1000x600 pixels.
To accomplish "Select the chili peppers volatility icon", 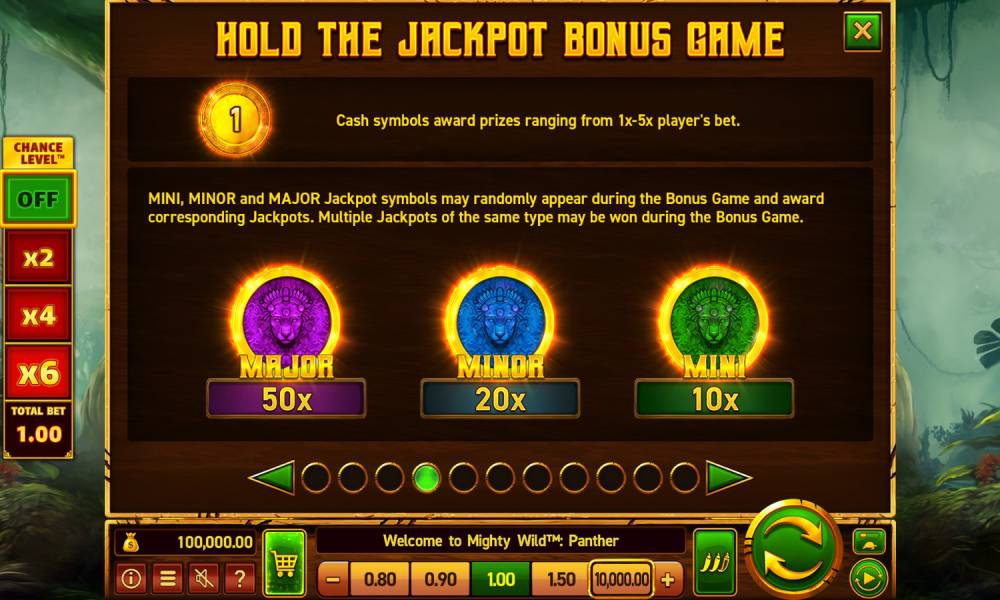I will click(715, 563).
